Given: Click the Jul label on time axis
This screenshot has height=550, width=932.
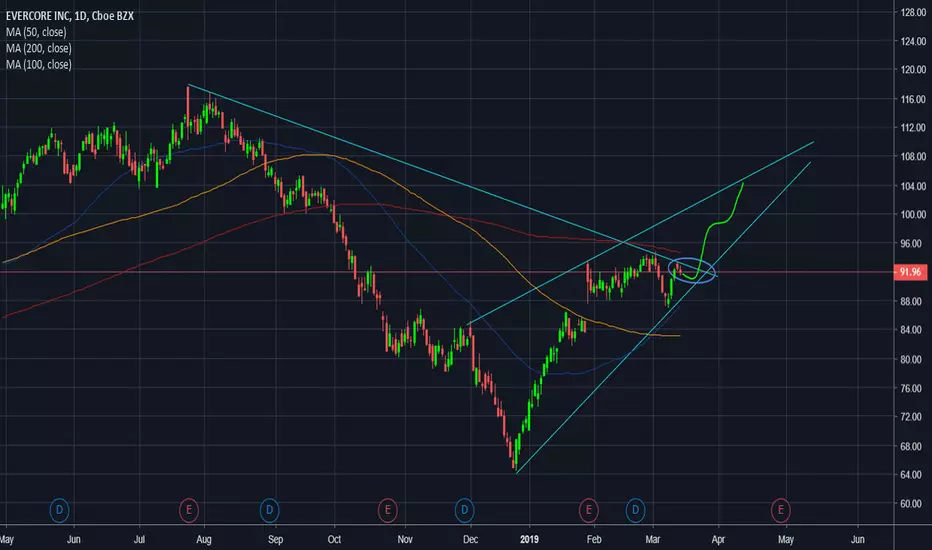Looking at the screenshot, I should pos(139,539).
